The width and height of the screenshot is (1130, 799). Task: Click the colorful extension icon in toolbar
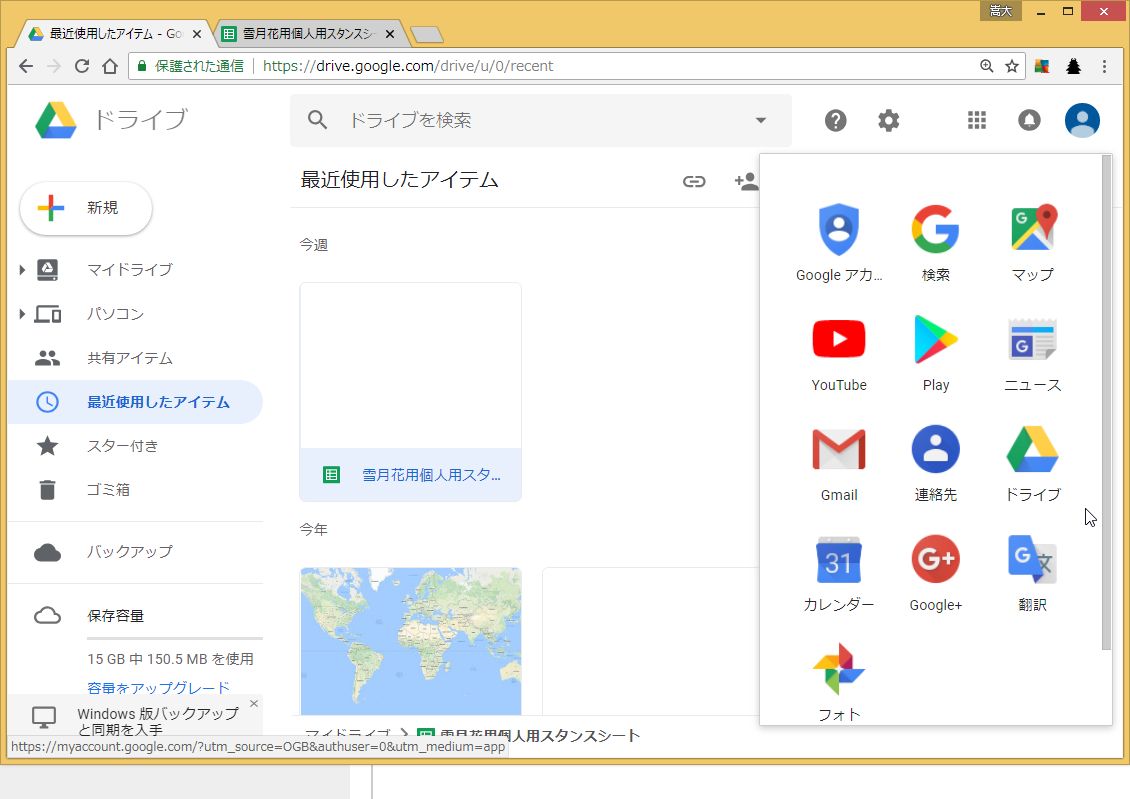click(1042, 66)
